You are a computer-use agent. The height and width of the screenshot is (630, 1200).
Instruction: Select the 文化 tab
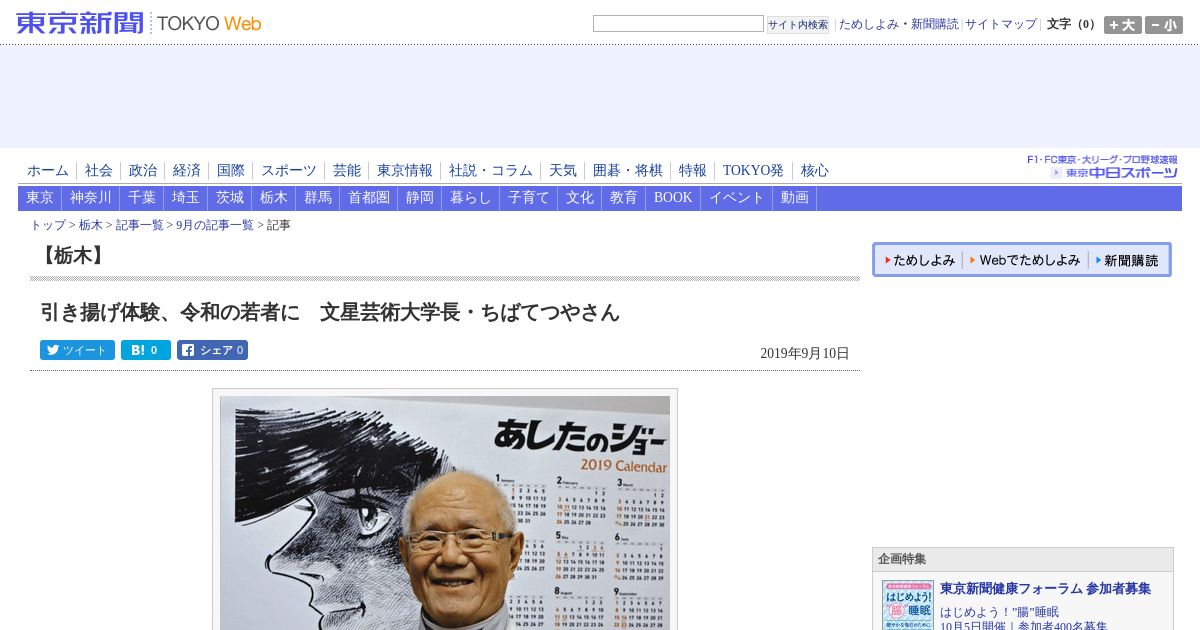pos(580,198)
